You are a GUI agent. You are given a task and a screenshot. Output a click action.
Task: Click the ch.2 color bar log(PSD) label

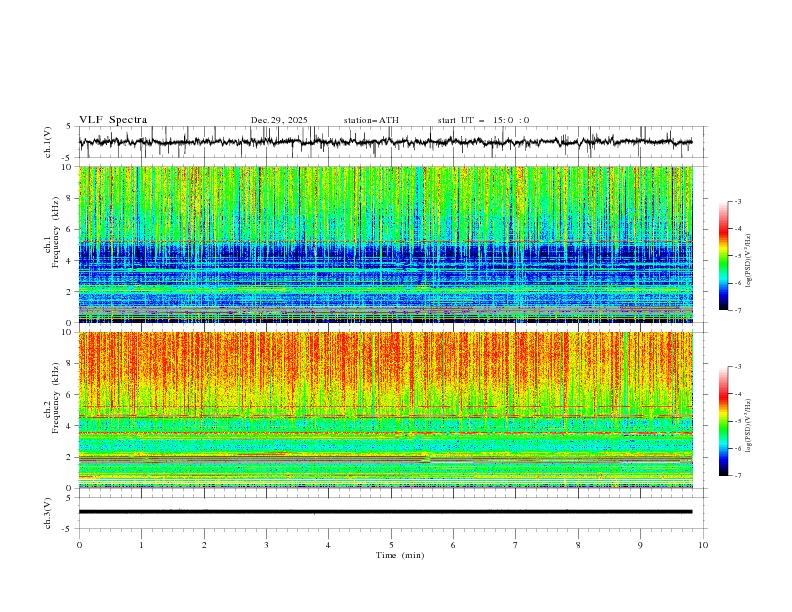[x=749, y=426]
